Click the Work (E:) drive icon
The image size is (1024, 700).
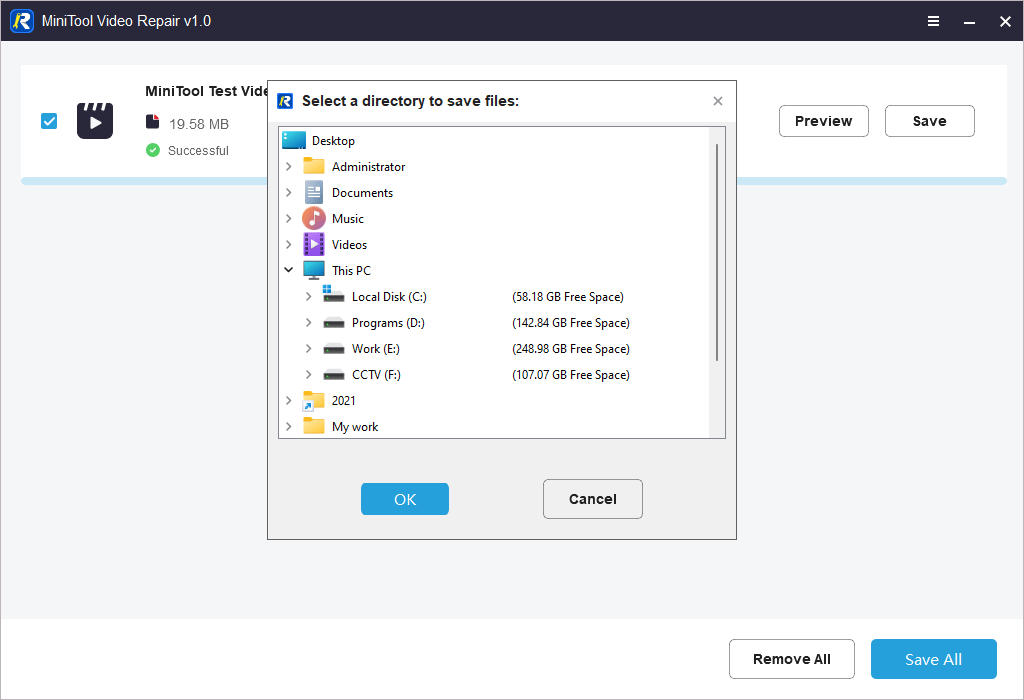(x=334, y=349)
